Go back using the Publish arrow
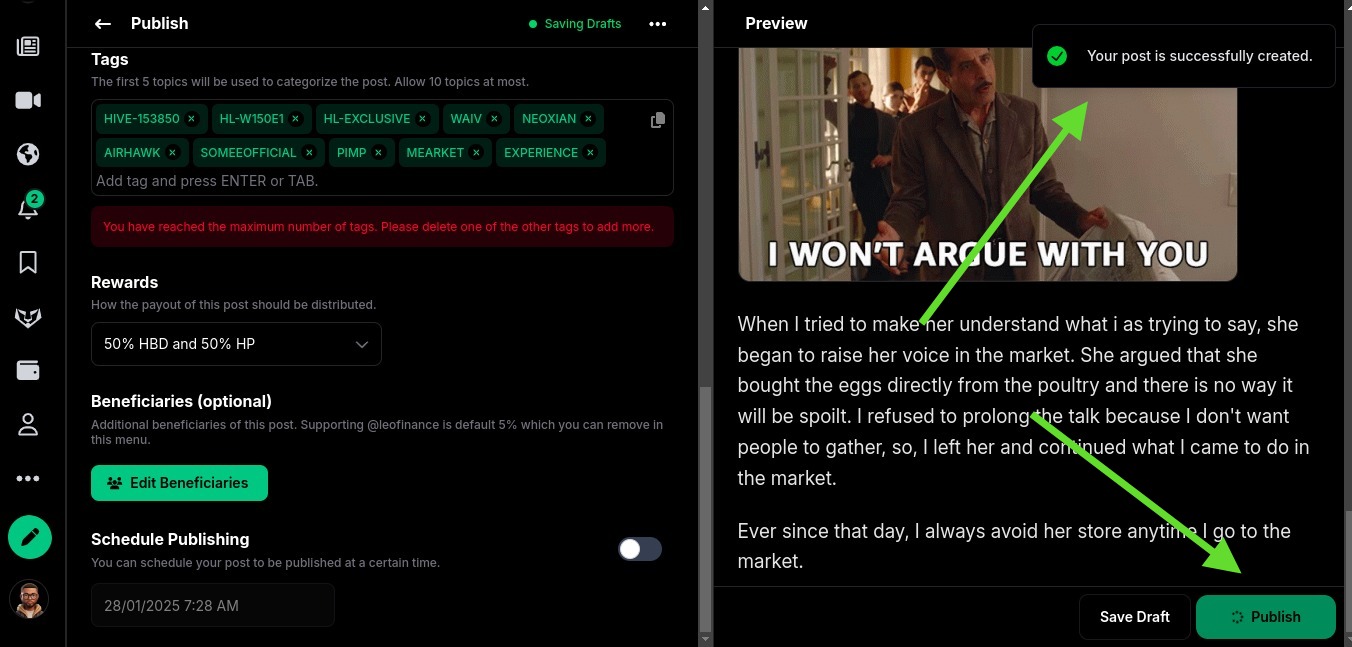The height and width of the screenshot is (647, 1352). [102, 24]
